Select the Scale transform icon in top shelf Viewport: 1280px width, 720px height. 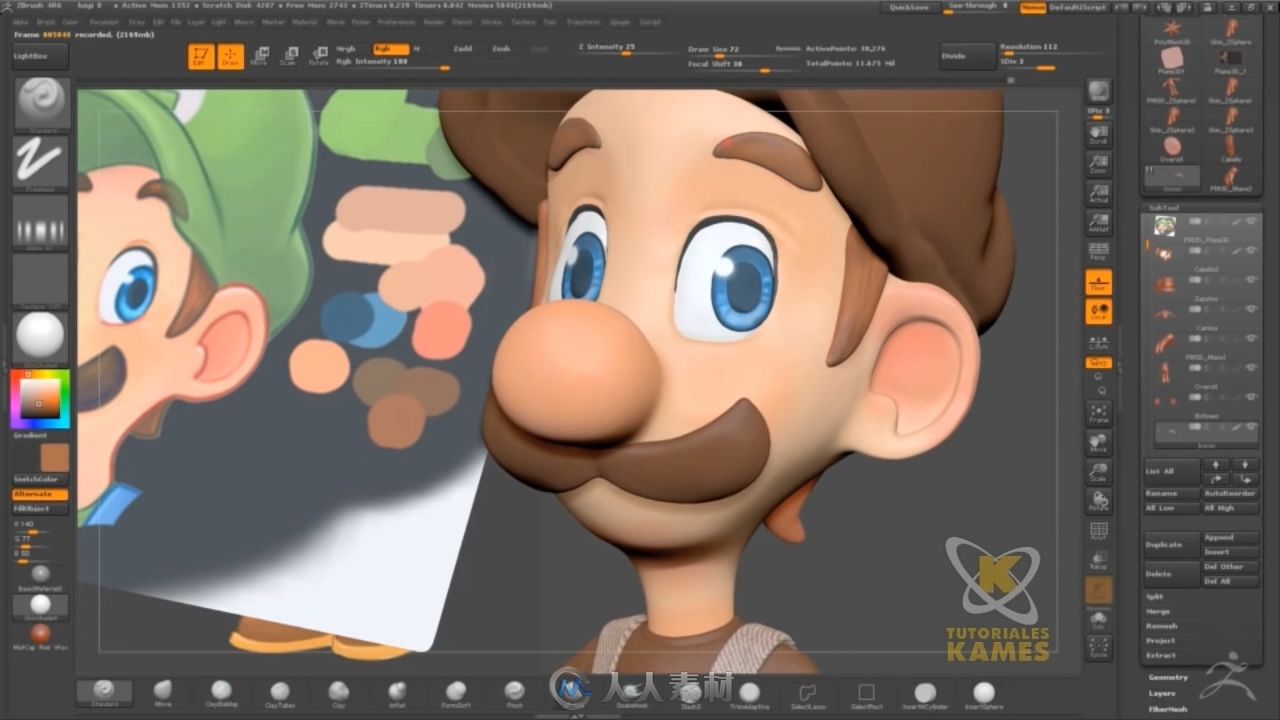[289, 56]
